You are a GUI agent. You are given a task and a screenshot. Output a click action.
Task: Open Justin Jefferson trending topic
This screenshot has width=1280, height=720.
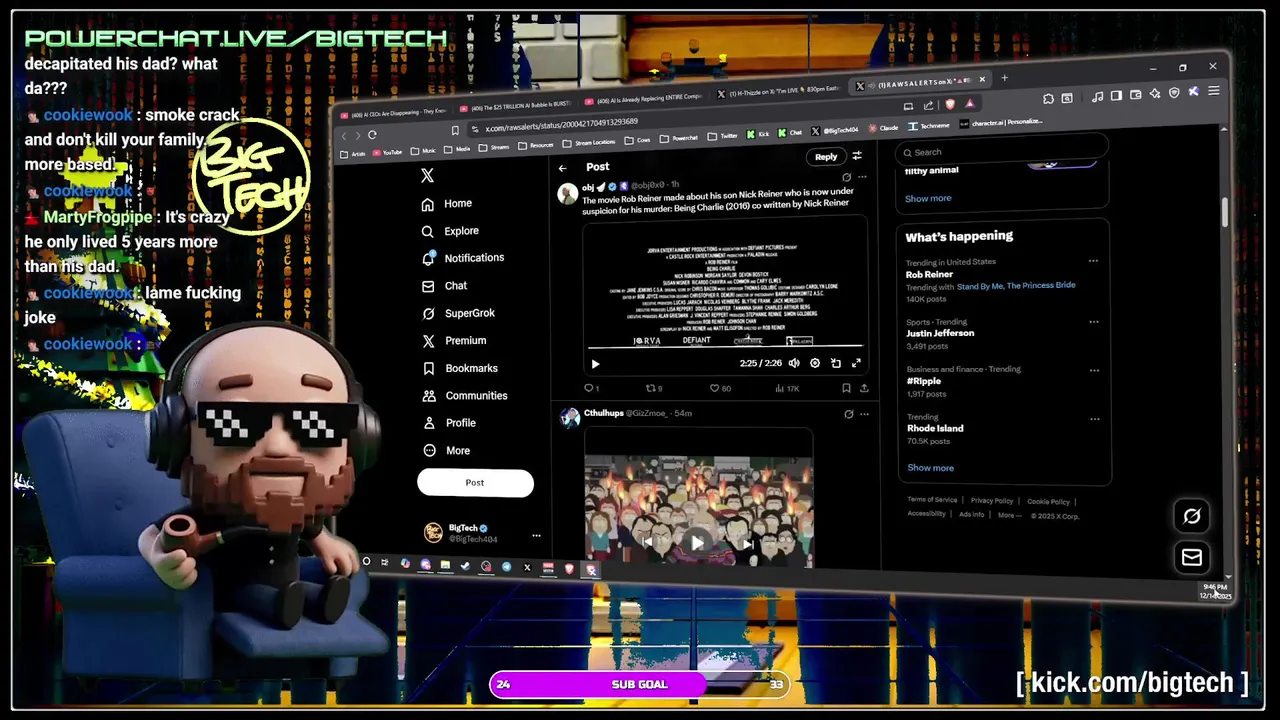(940, 333)
